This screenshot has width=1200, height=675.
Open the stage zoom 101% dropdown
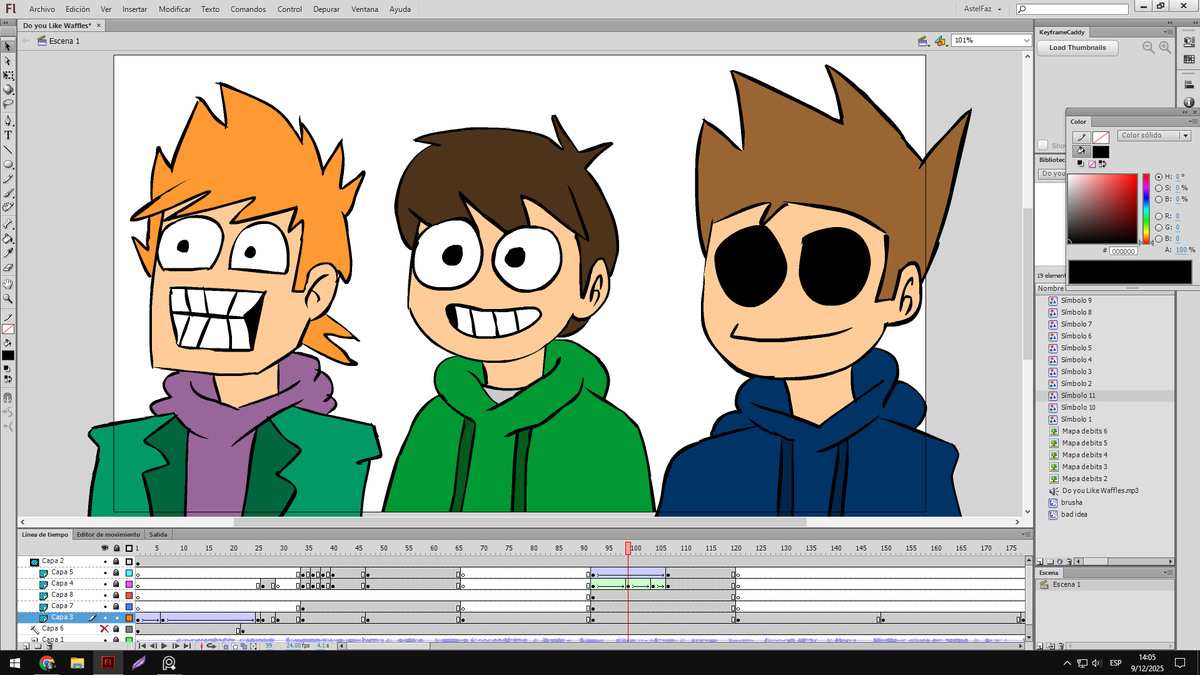click(x=1026, y=41)
